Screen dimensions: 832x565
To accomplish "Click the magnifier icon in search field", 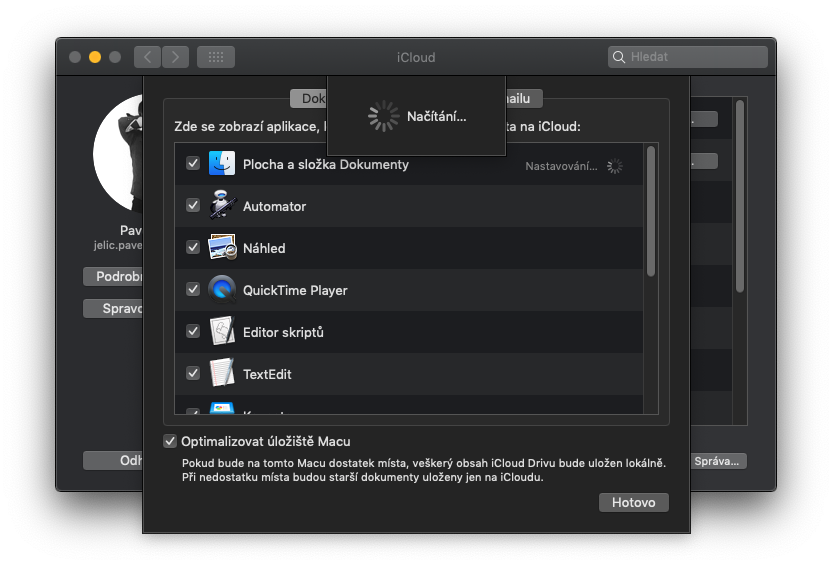I will (x=619, y=57).
